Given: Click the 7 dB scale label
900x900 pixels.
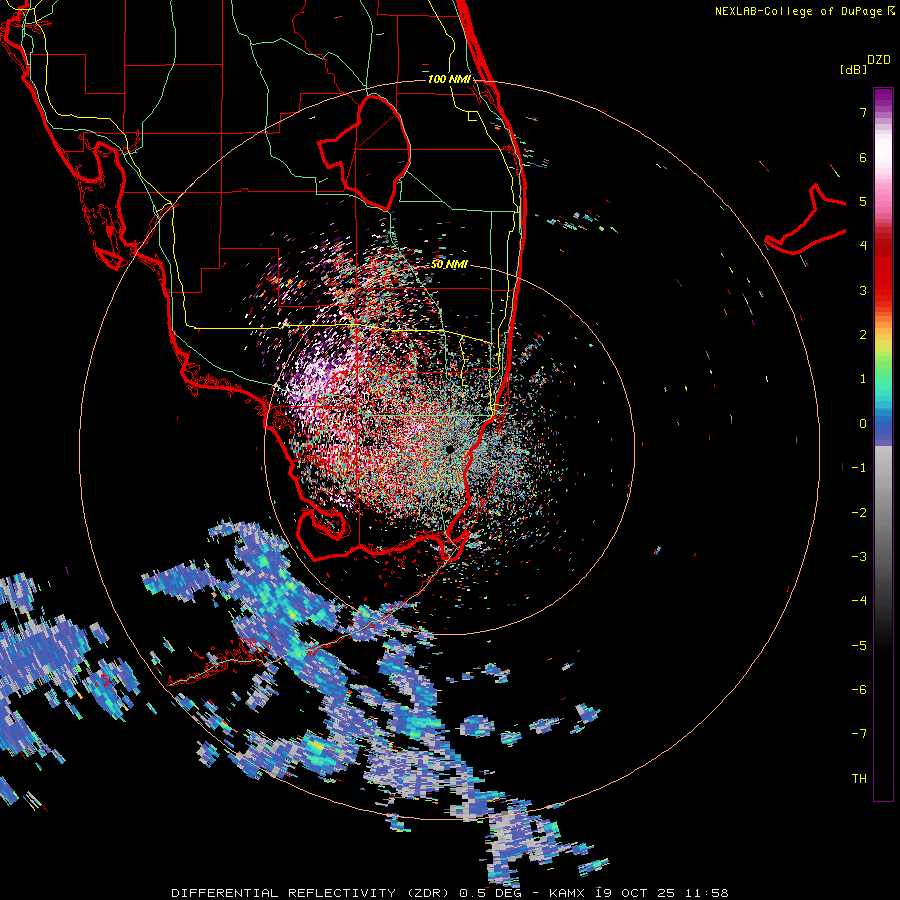Looking at the screenshot, I should (x=863, y=112).
